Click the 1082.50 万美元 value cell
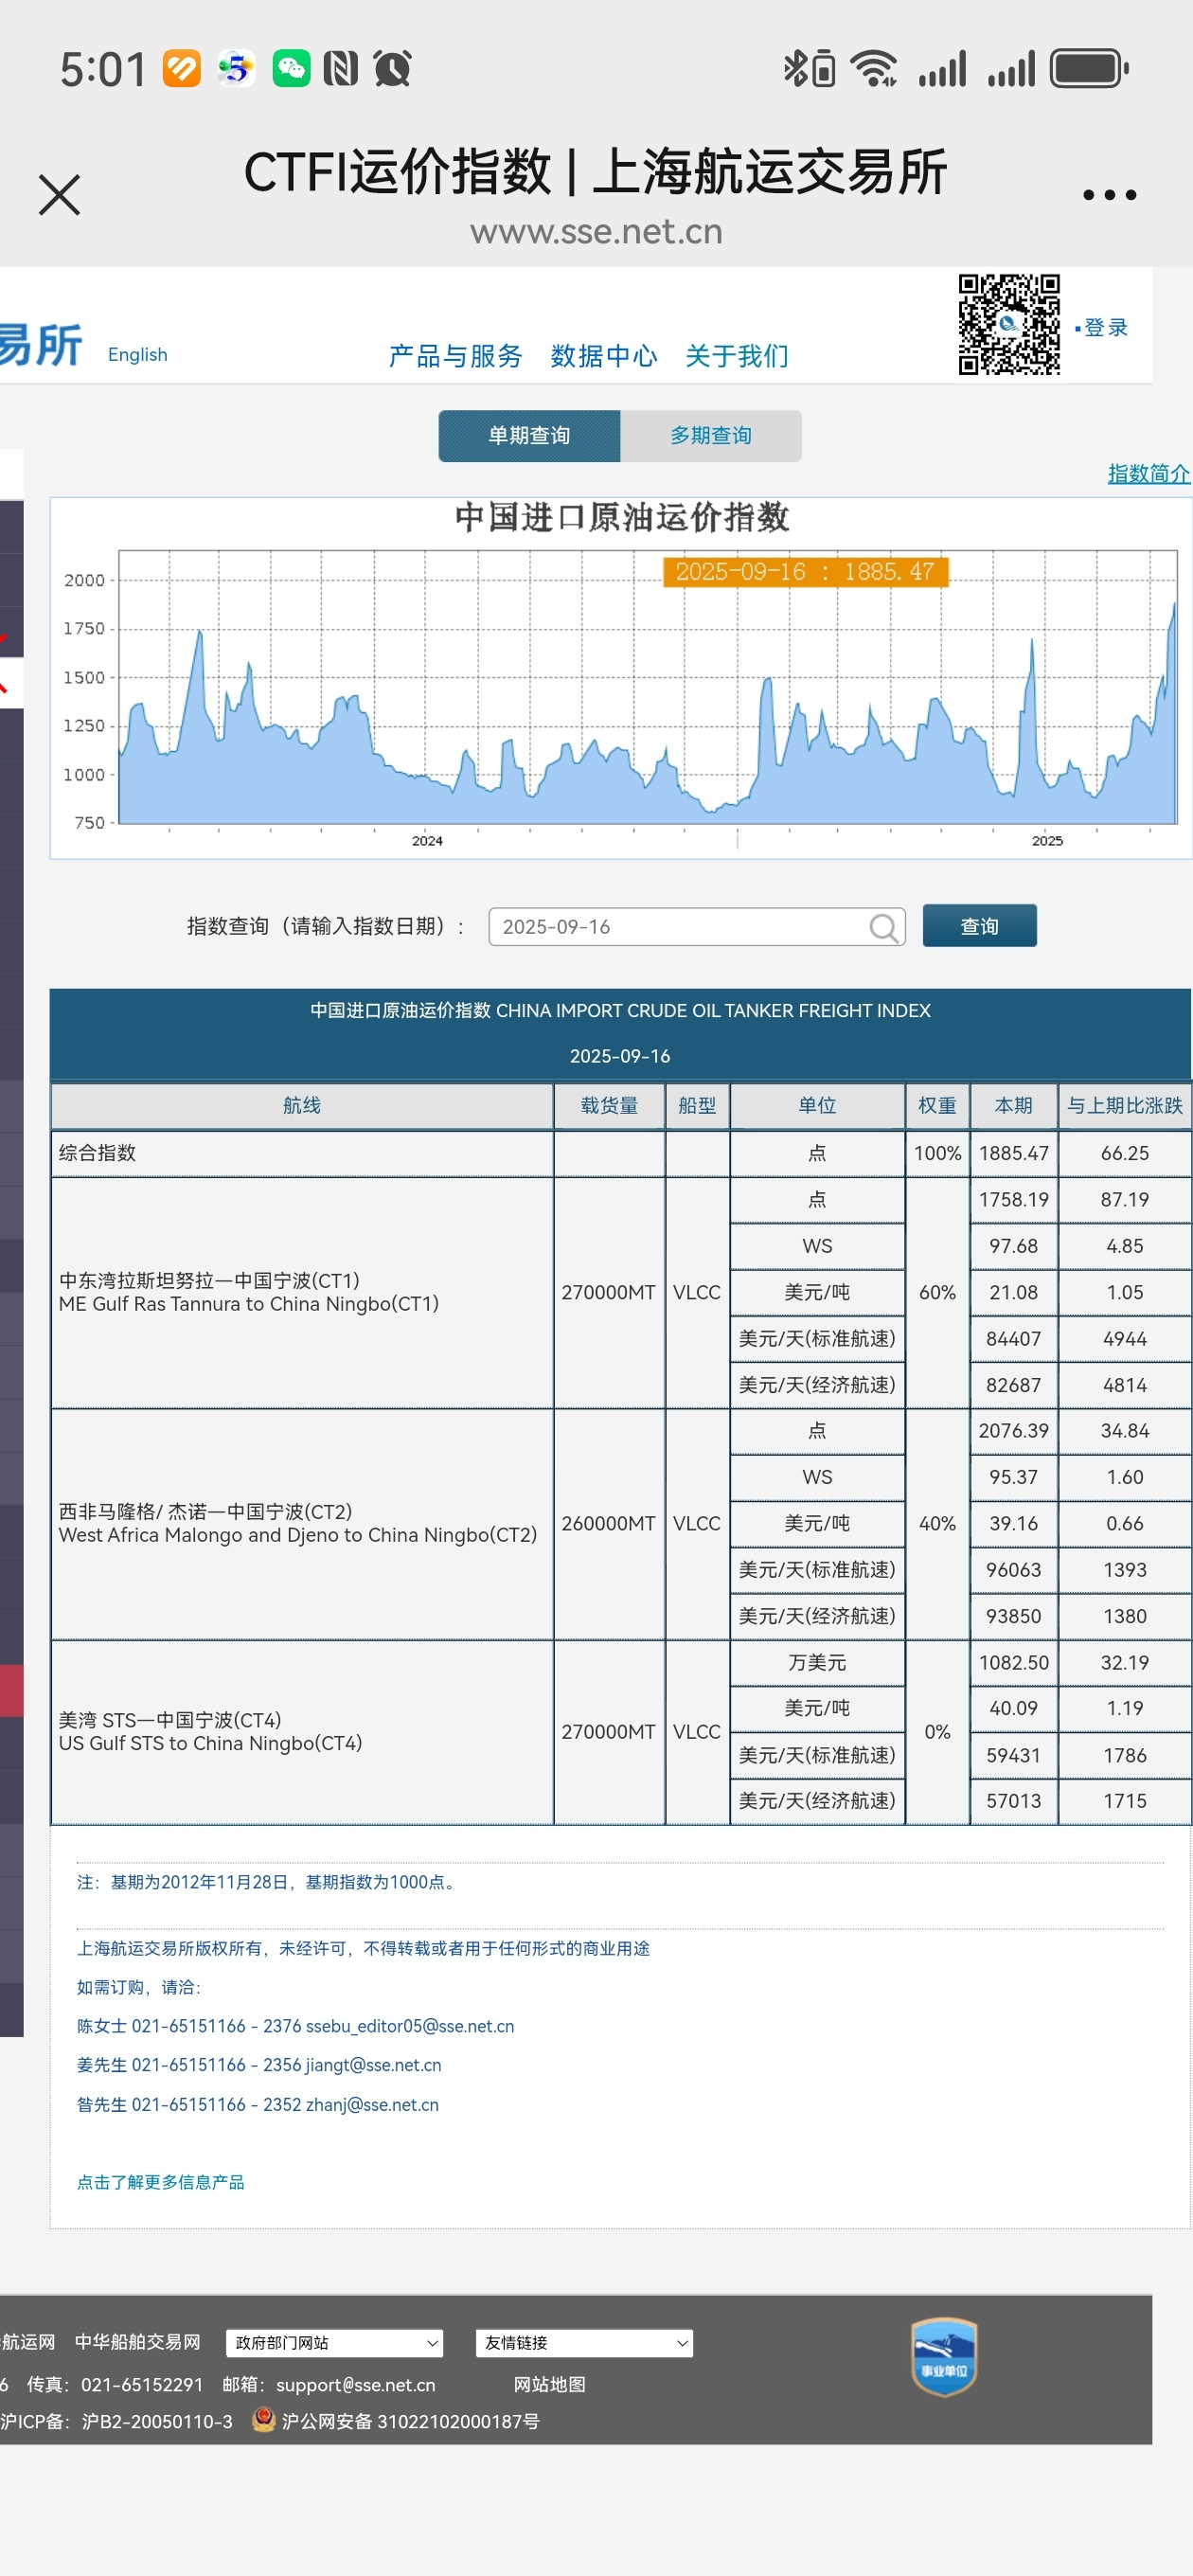 pyautogui.click(x=1013, y=1663)
